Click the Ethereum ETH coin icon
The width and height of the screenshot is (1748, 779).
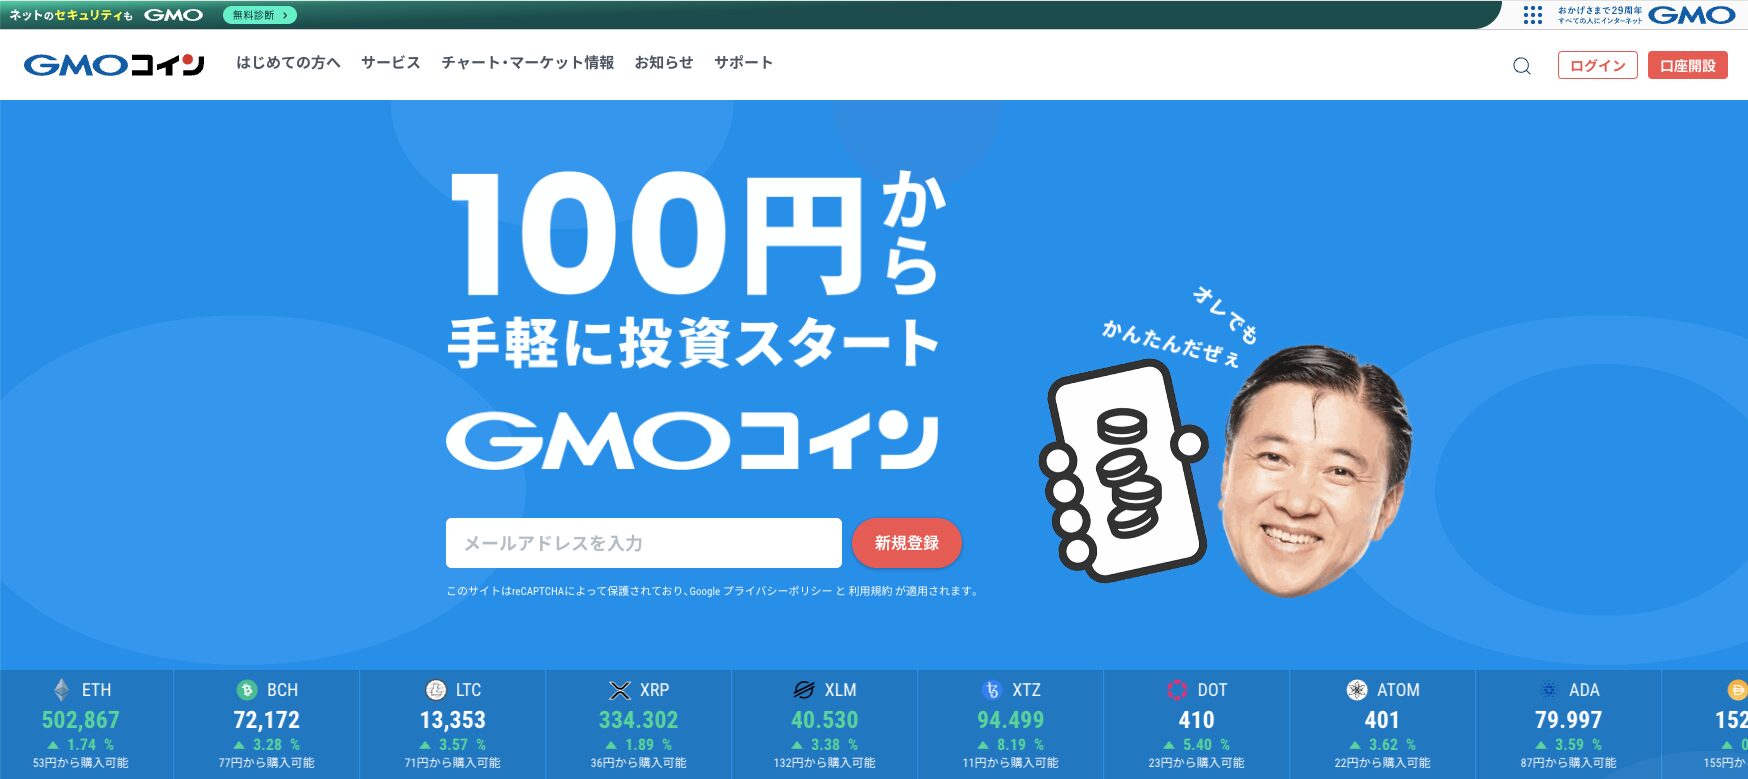(62, 690)
